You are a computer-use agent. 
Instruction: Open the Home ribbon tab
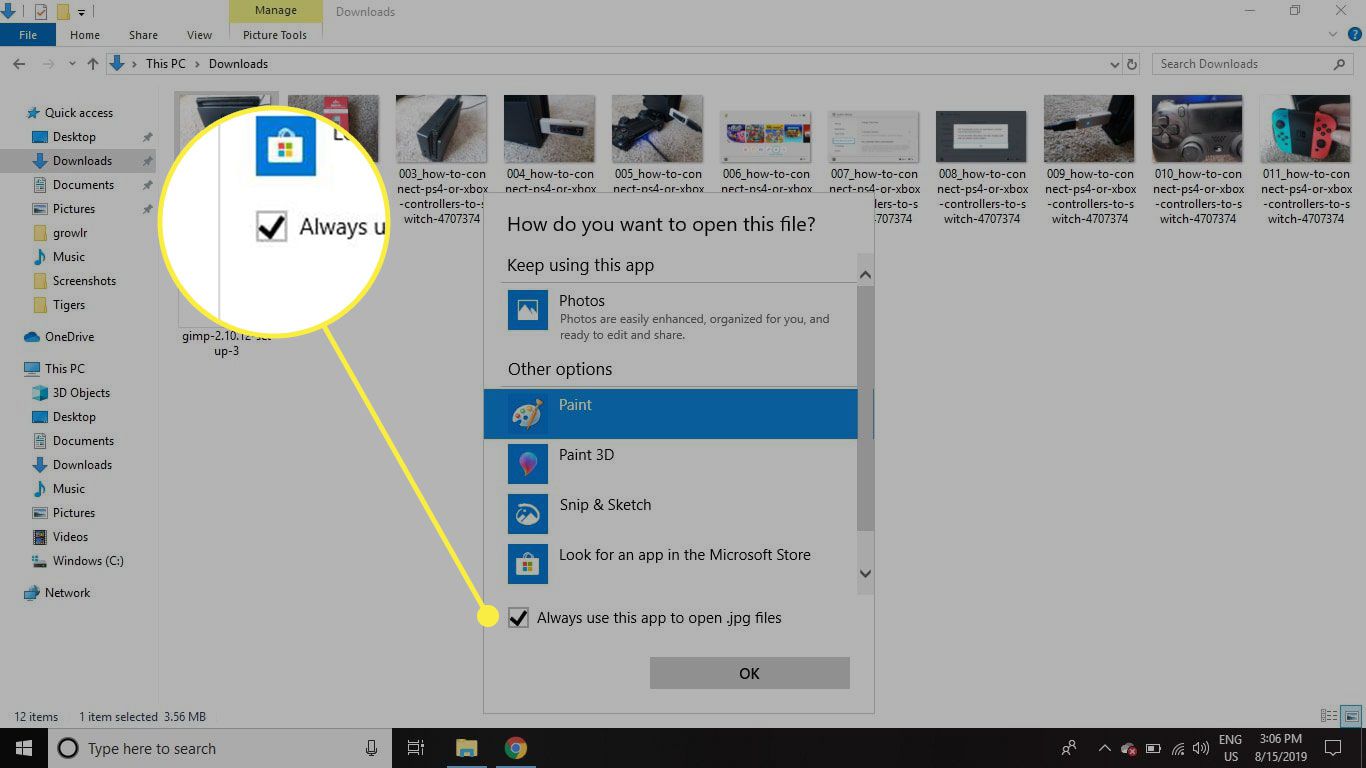[85, 35]
